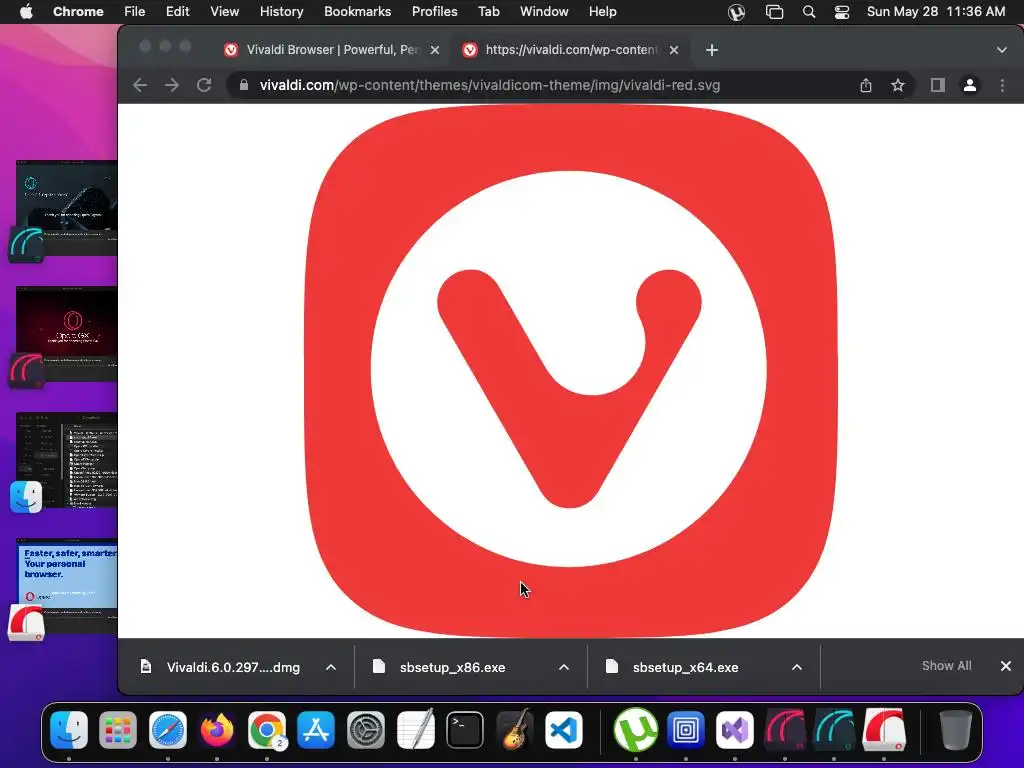Select the 'Faster, safer, smarter' Opera thumbnail

pyautogui.click(x=67, y=585)
